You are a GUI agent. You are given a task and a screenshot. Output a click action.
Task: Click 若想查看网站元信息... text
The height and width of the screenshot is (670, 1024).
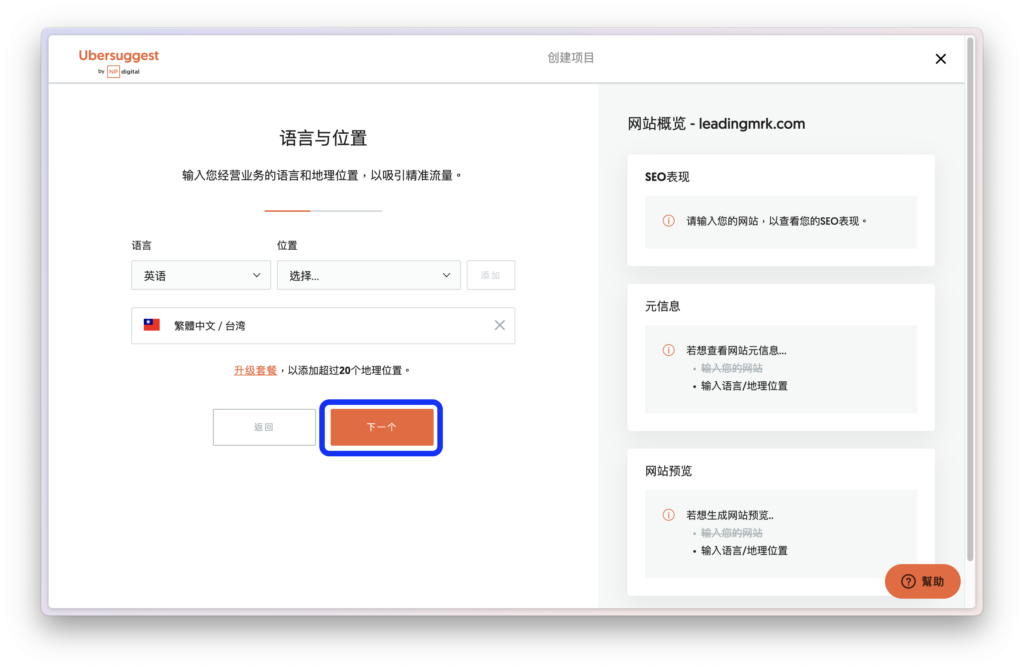[736, 350]
